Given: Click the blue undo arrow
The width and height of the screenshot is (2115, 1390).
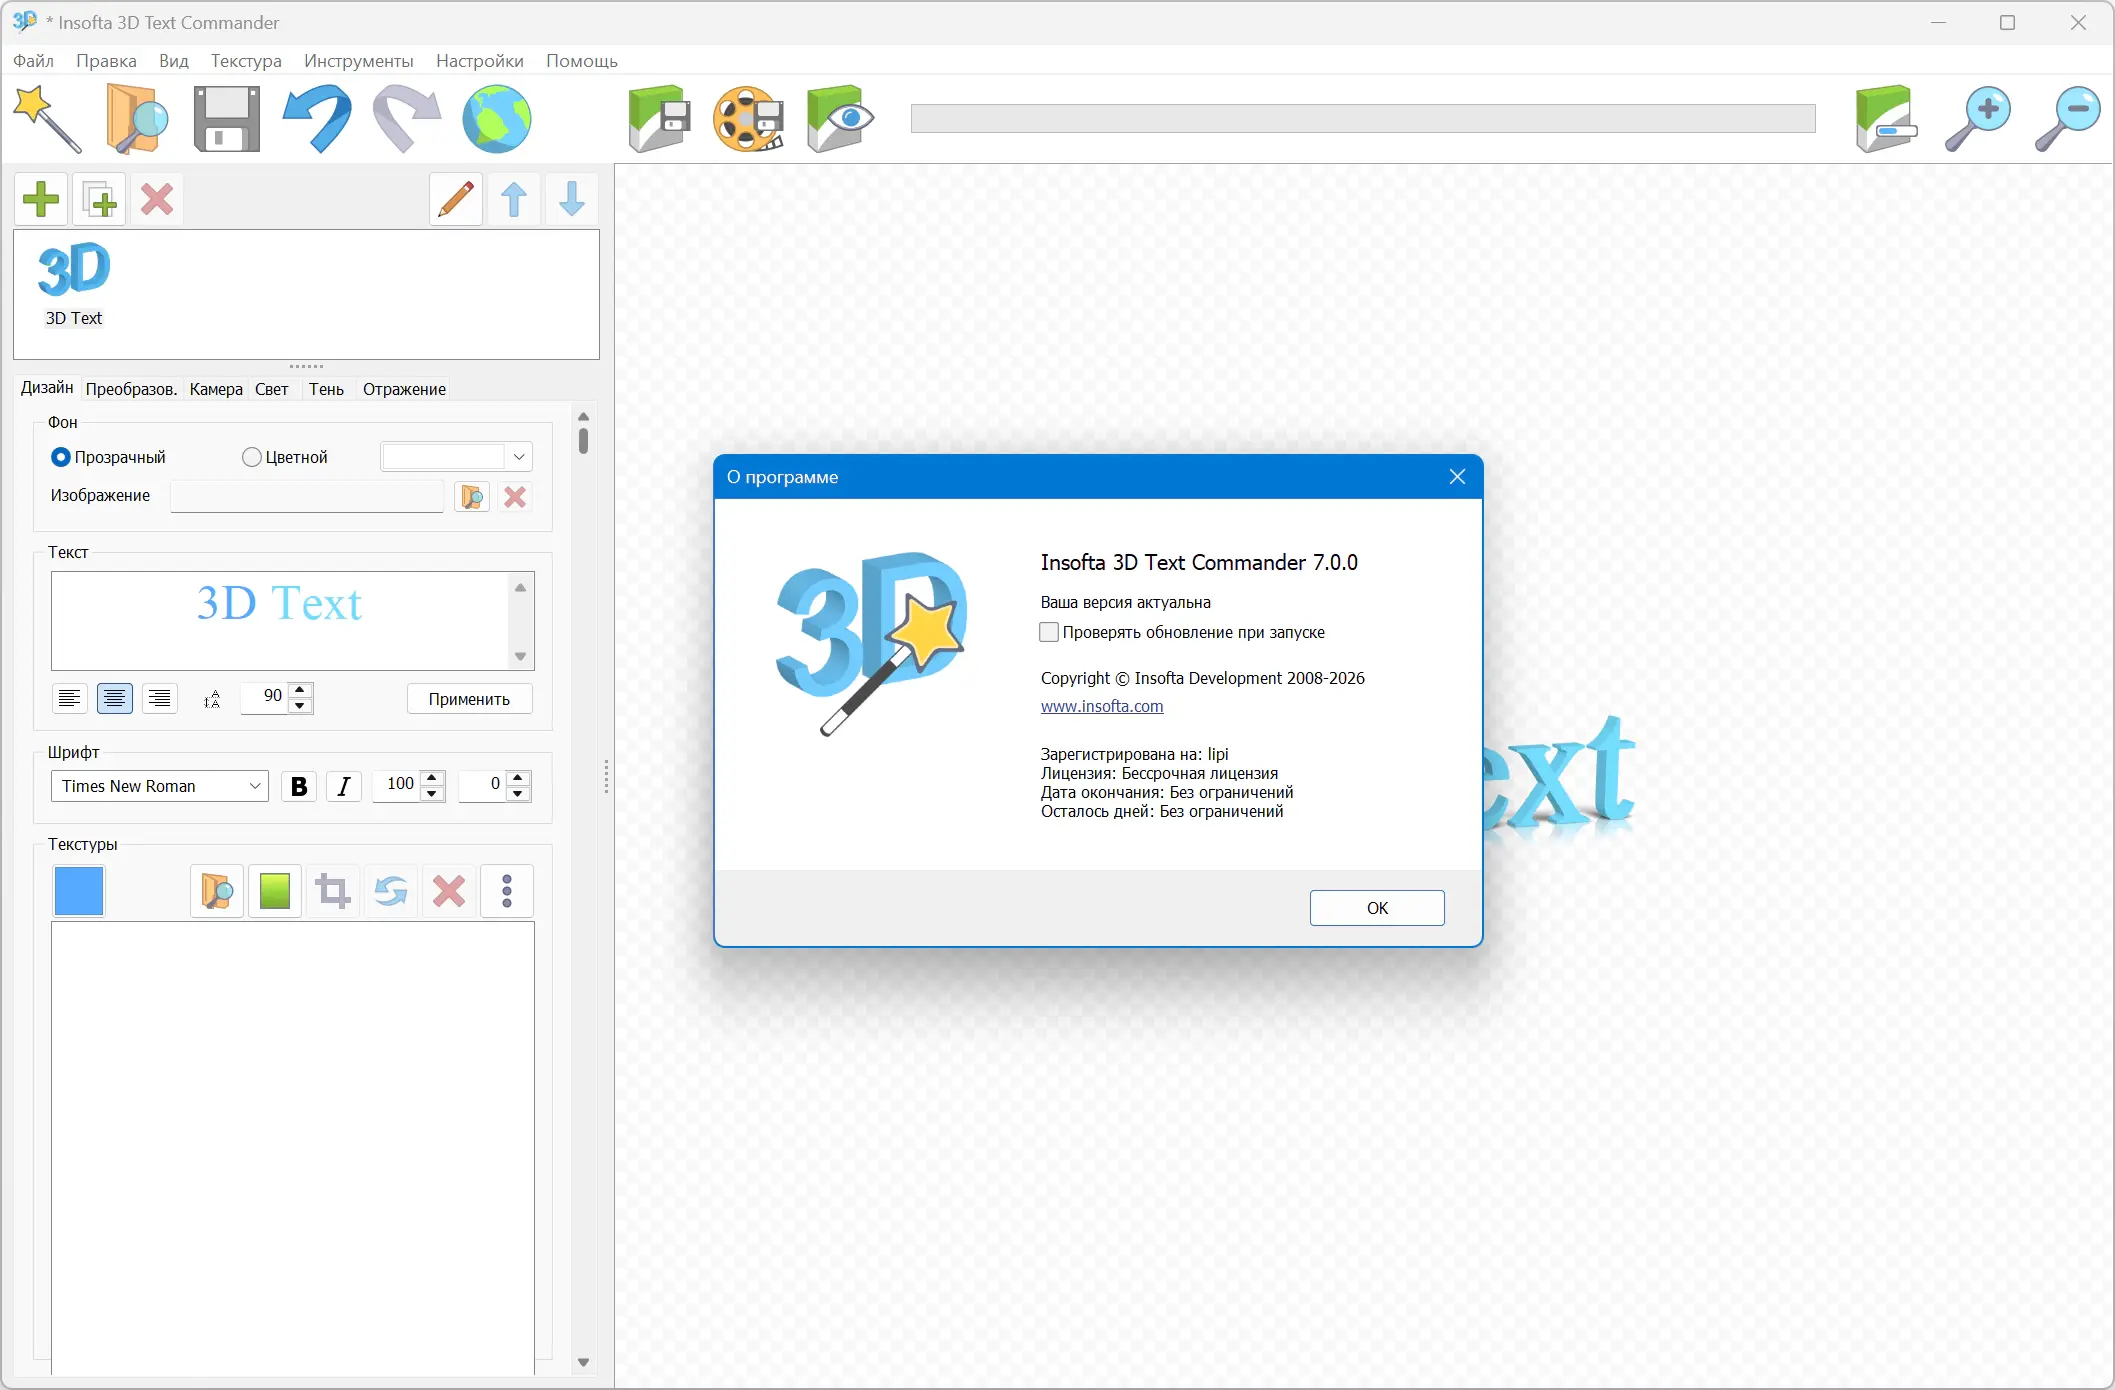Looking at the screenshot, I should click(317, 119).
